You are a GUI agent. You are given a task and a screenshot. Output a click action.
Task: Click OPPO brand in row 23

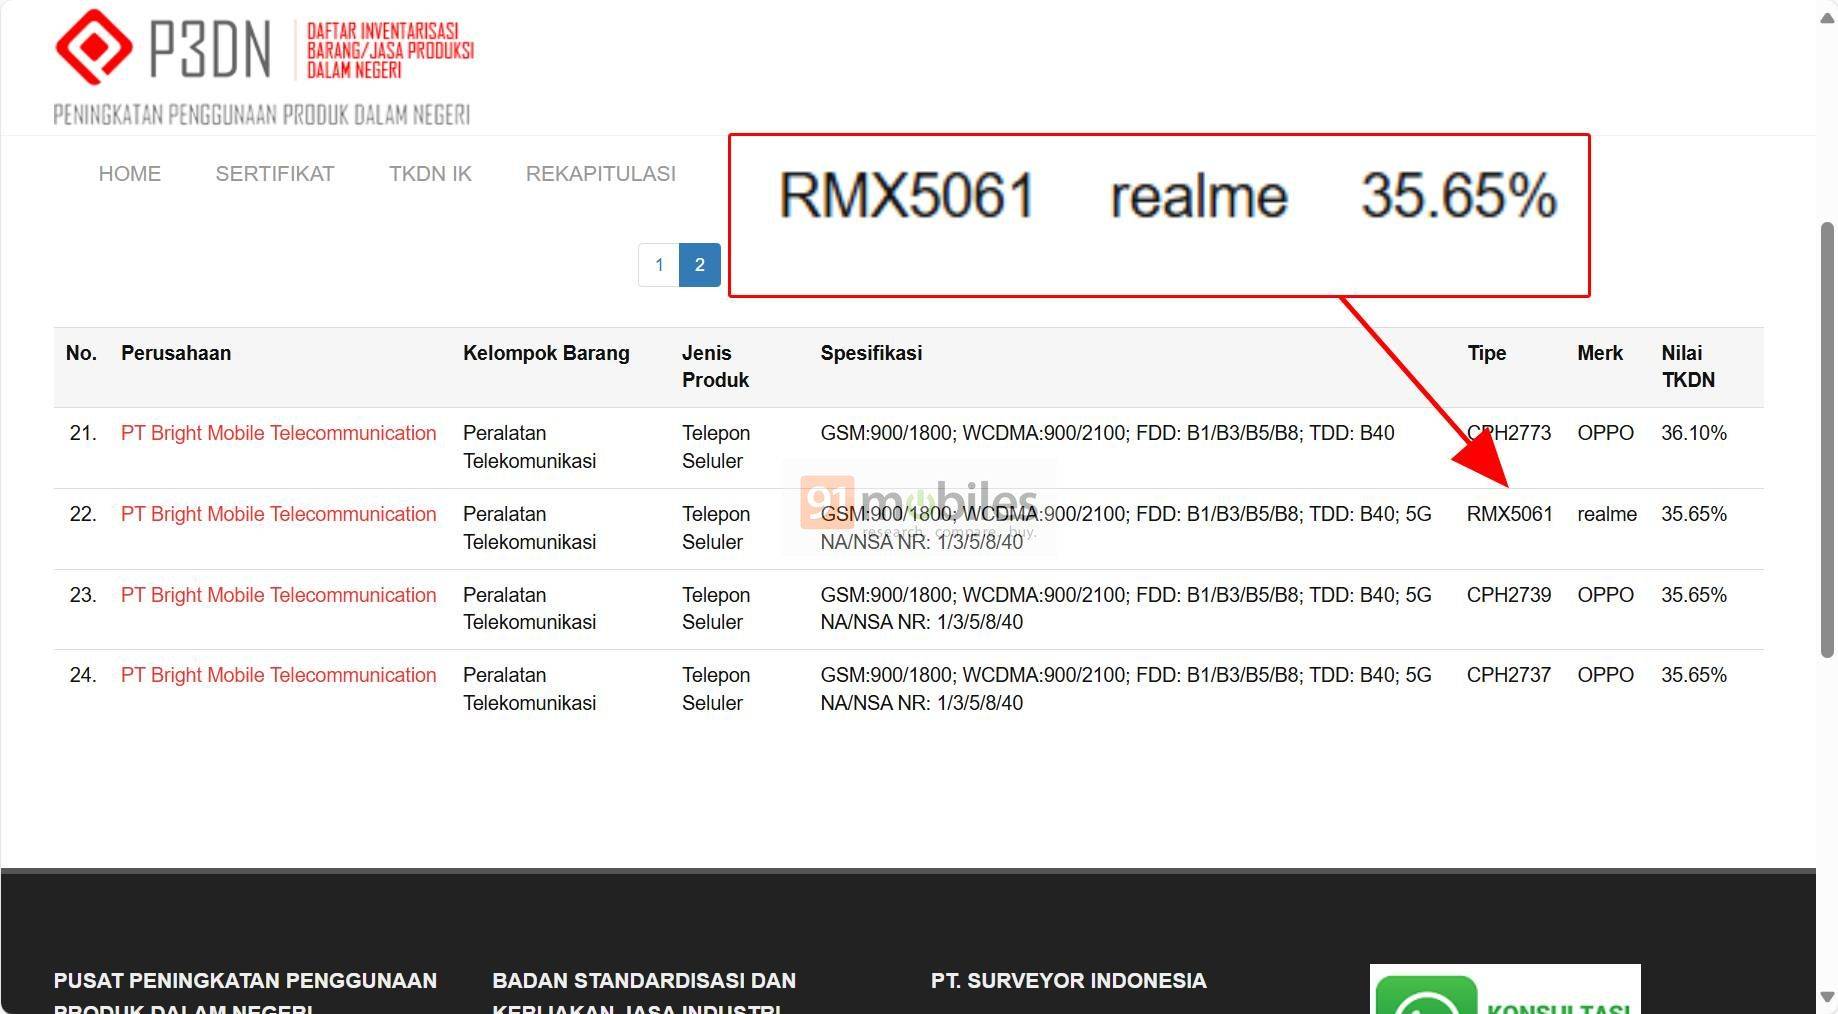[1605, 595]
